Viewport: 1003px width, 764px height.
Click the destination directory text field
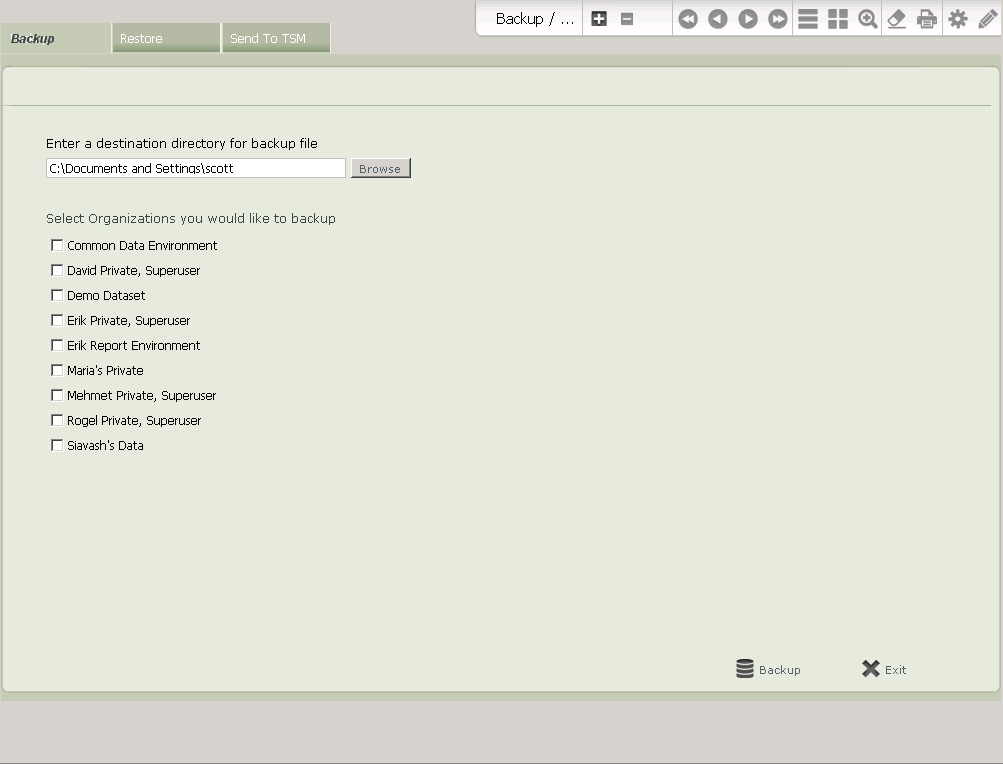click(196, 169)
